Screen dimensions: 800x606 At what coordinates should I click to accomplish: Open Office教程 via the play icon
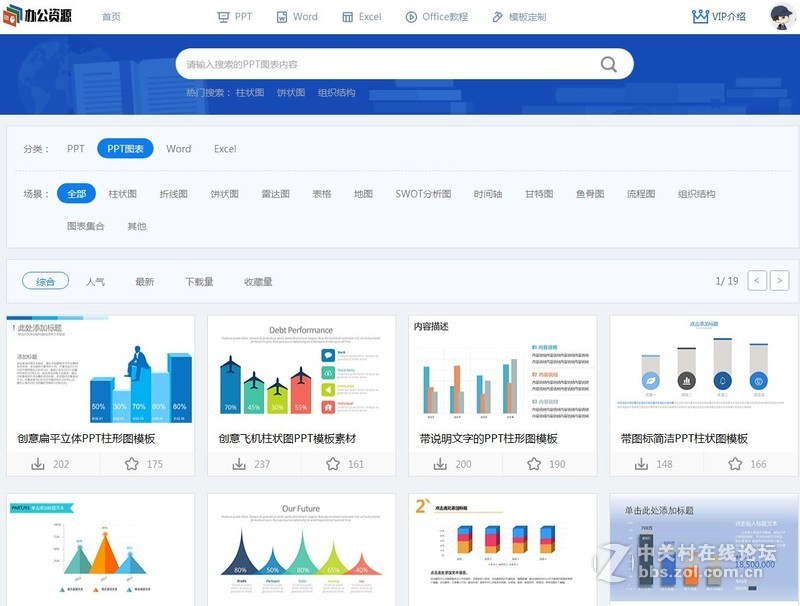click(x=410, y=16)
